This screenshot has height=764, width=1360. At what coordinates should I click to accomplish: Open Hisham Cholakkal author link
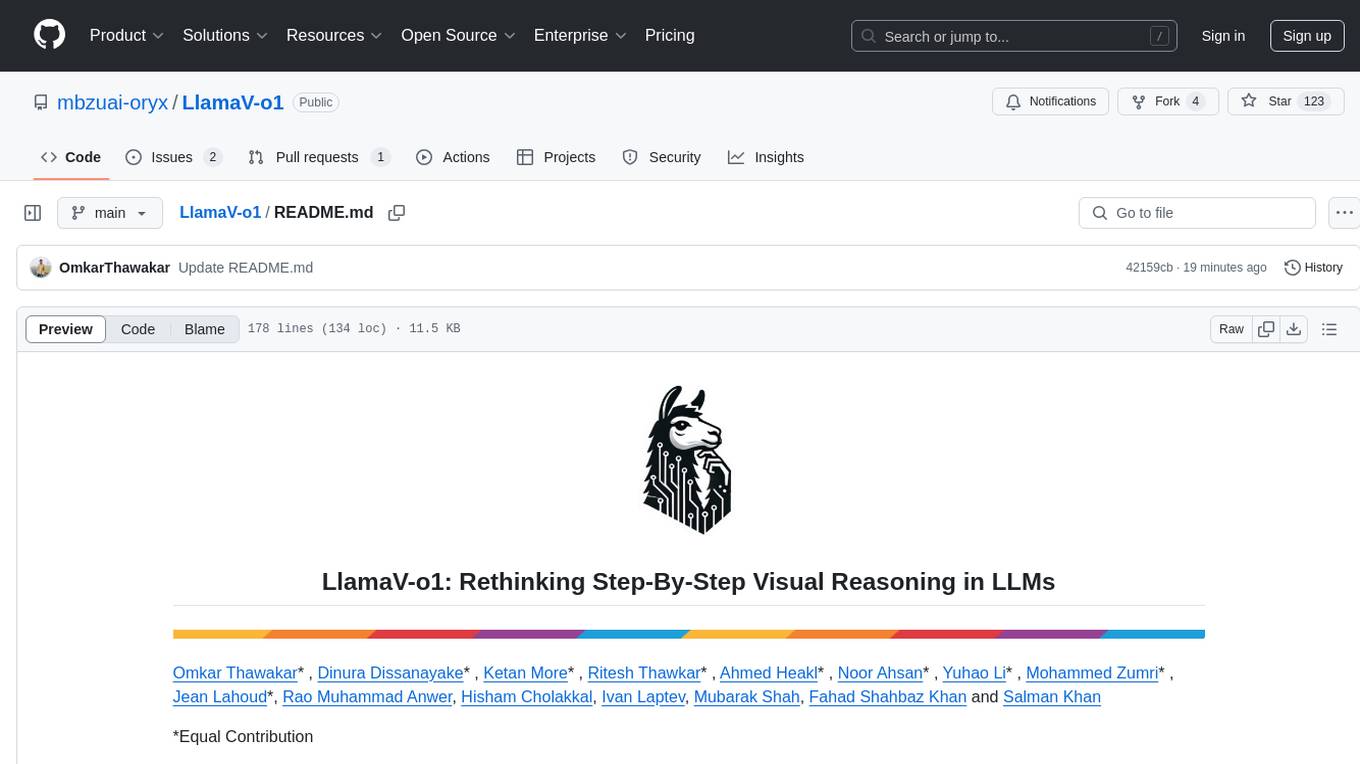pyautogui.click(x=527, y=697)
